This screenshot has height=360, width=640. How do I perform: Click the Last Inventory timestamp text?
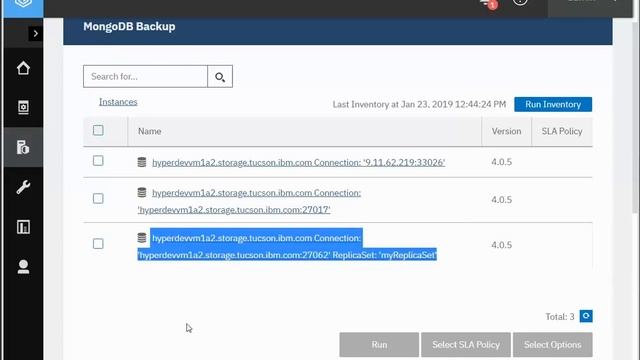point(419,104)
